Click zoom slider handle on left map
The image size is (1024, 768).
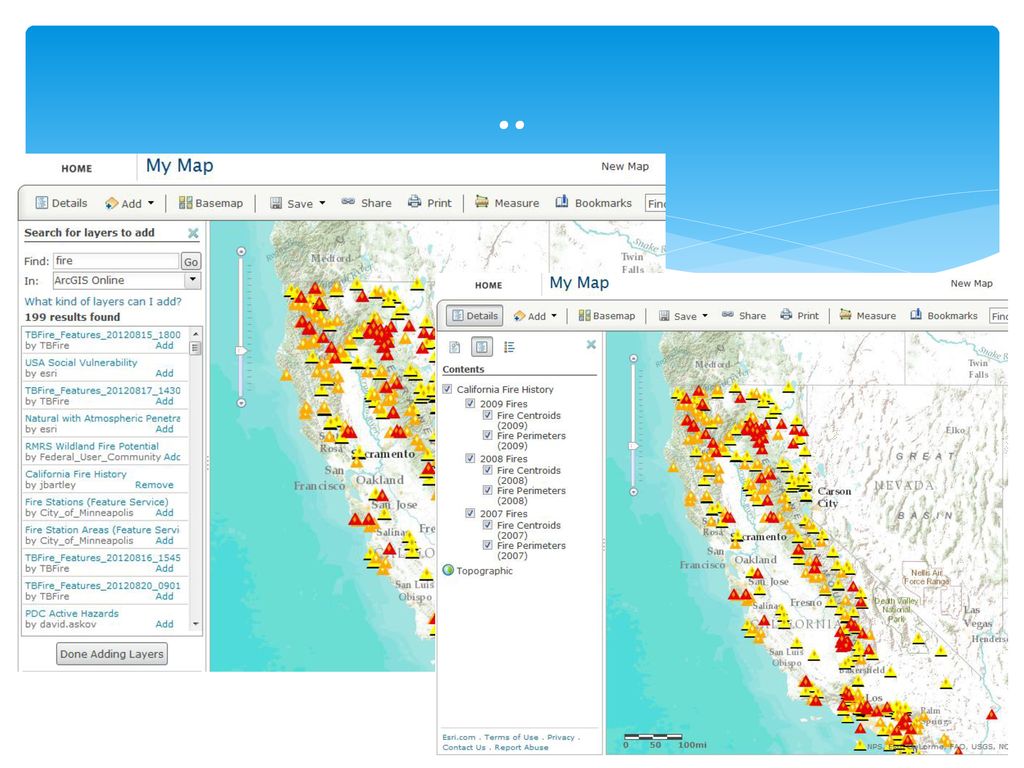pyautogui.click(x=241, y=351)
